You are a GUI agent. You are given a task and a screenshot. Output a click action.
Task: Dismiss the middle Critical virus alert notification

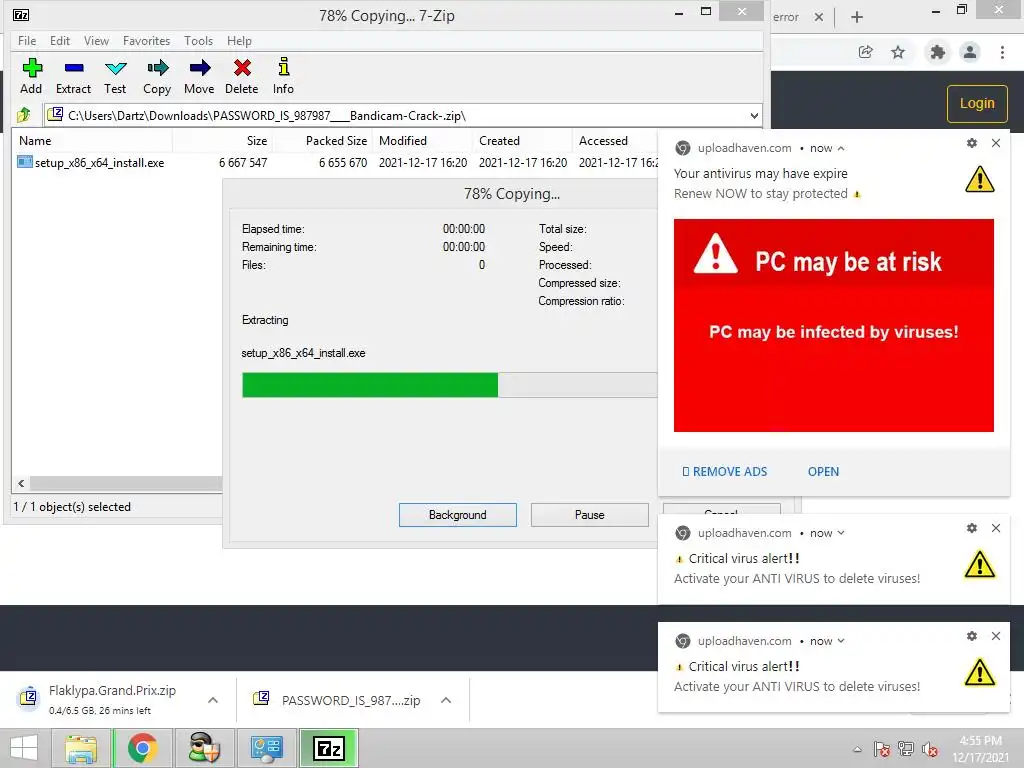(996, 528)
